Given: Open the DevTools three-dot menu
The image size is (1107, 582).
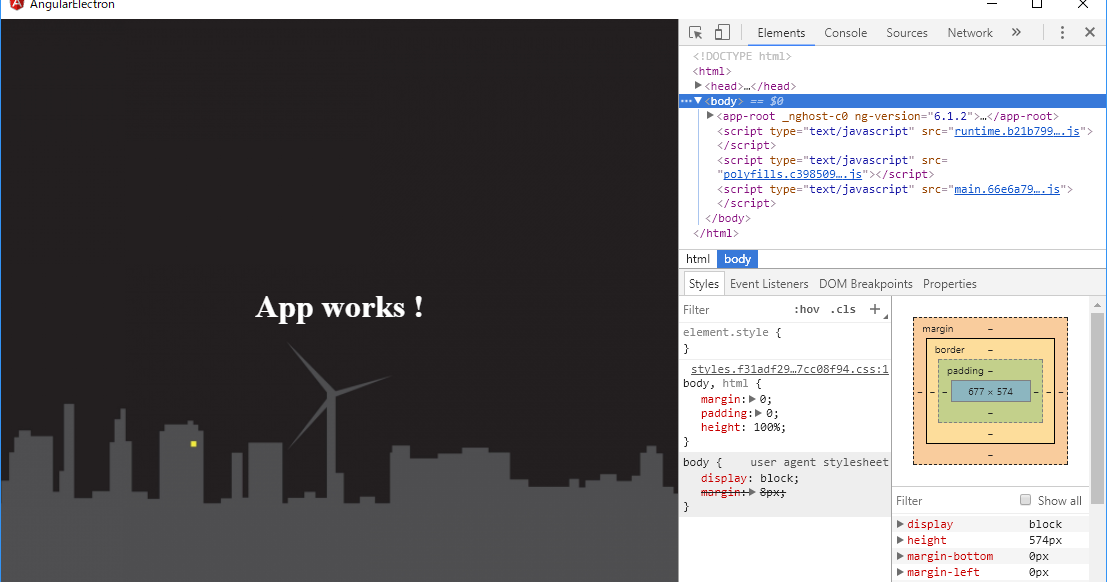Looking at the screenshot, I should click(x=1062, y=31).
